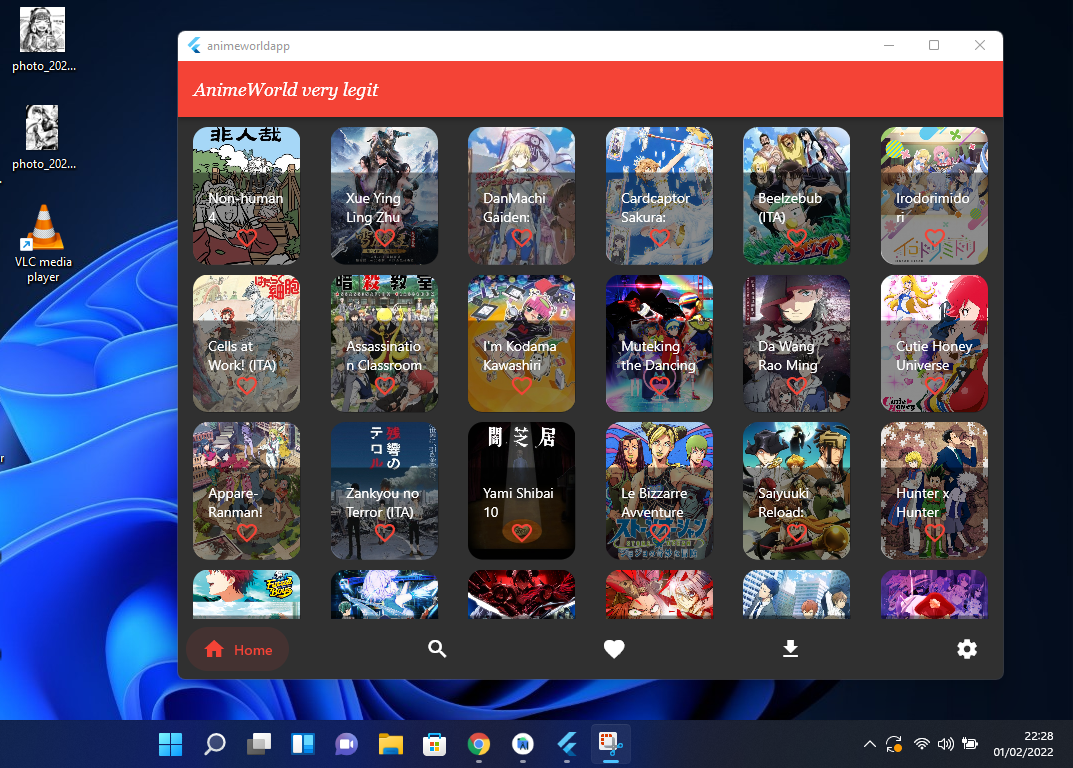Viewport: 1073px width, 768px height.
Task: Open the Xue Ying Ling Zhu title
Action: pyautogui.click(x=373, y=207)
